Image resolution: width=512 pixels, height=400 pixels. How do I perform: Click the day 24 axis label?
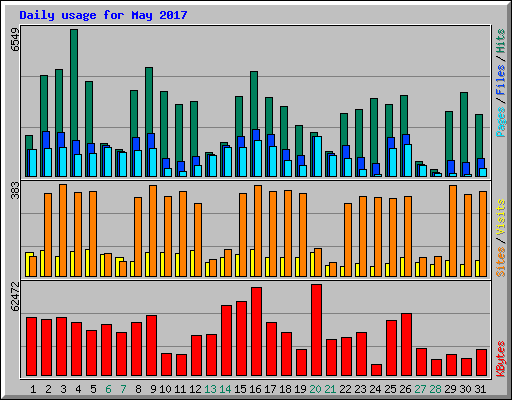[x=375, y=389]
